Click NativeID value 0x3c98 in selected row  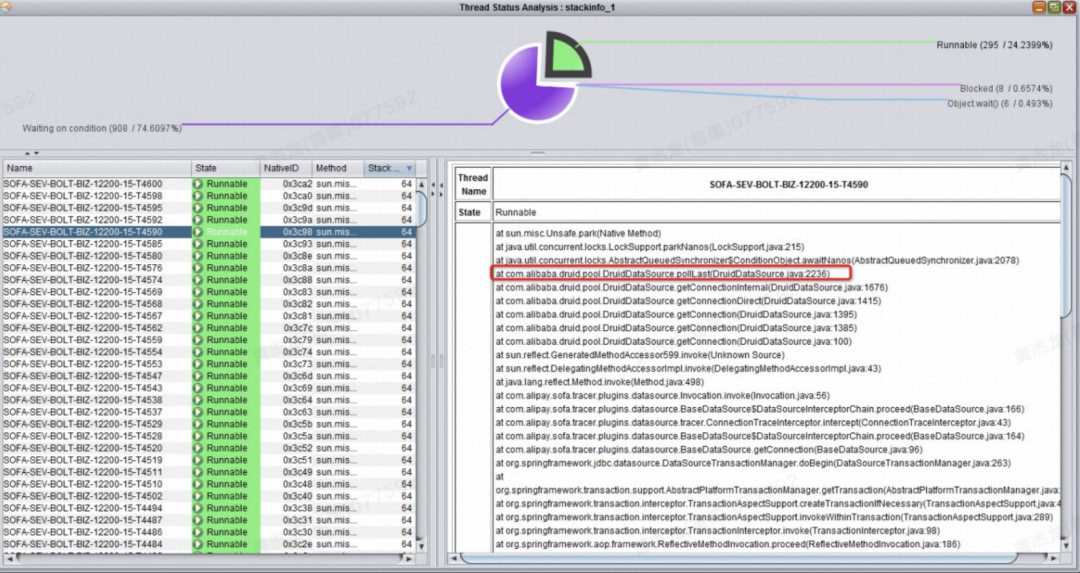298,232
